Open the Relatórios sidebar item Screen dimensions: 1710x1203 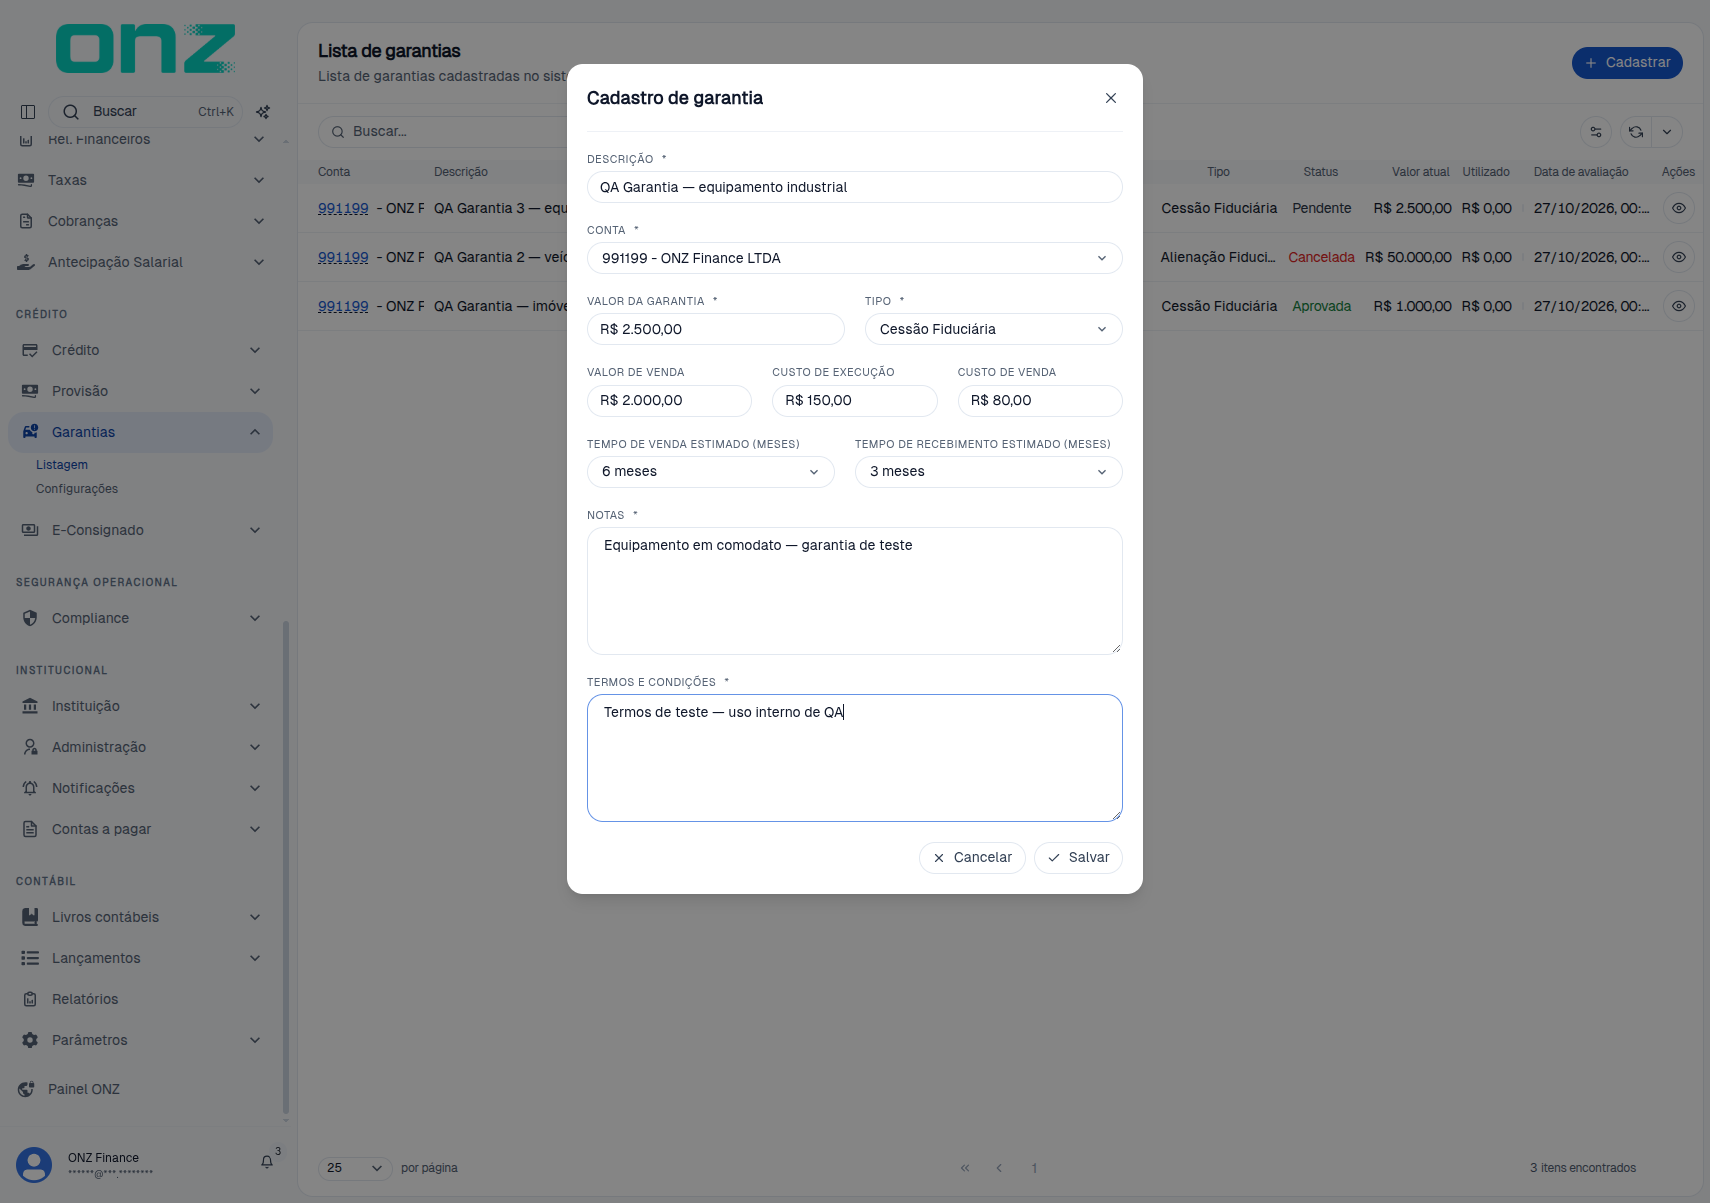click(x=140, y=999)
